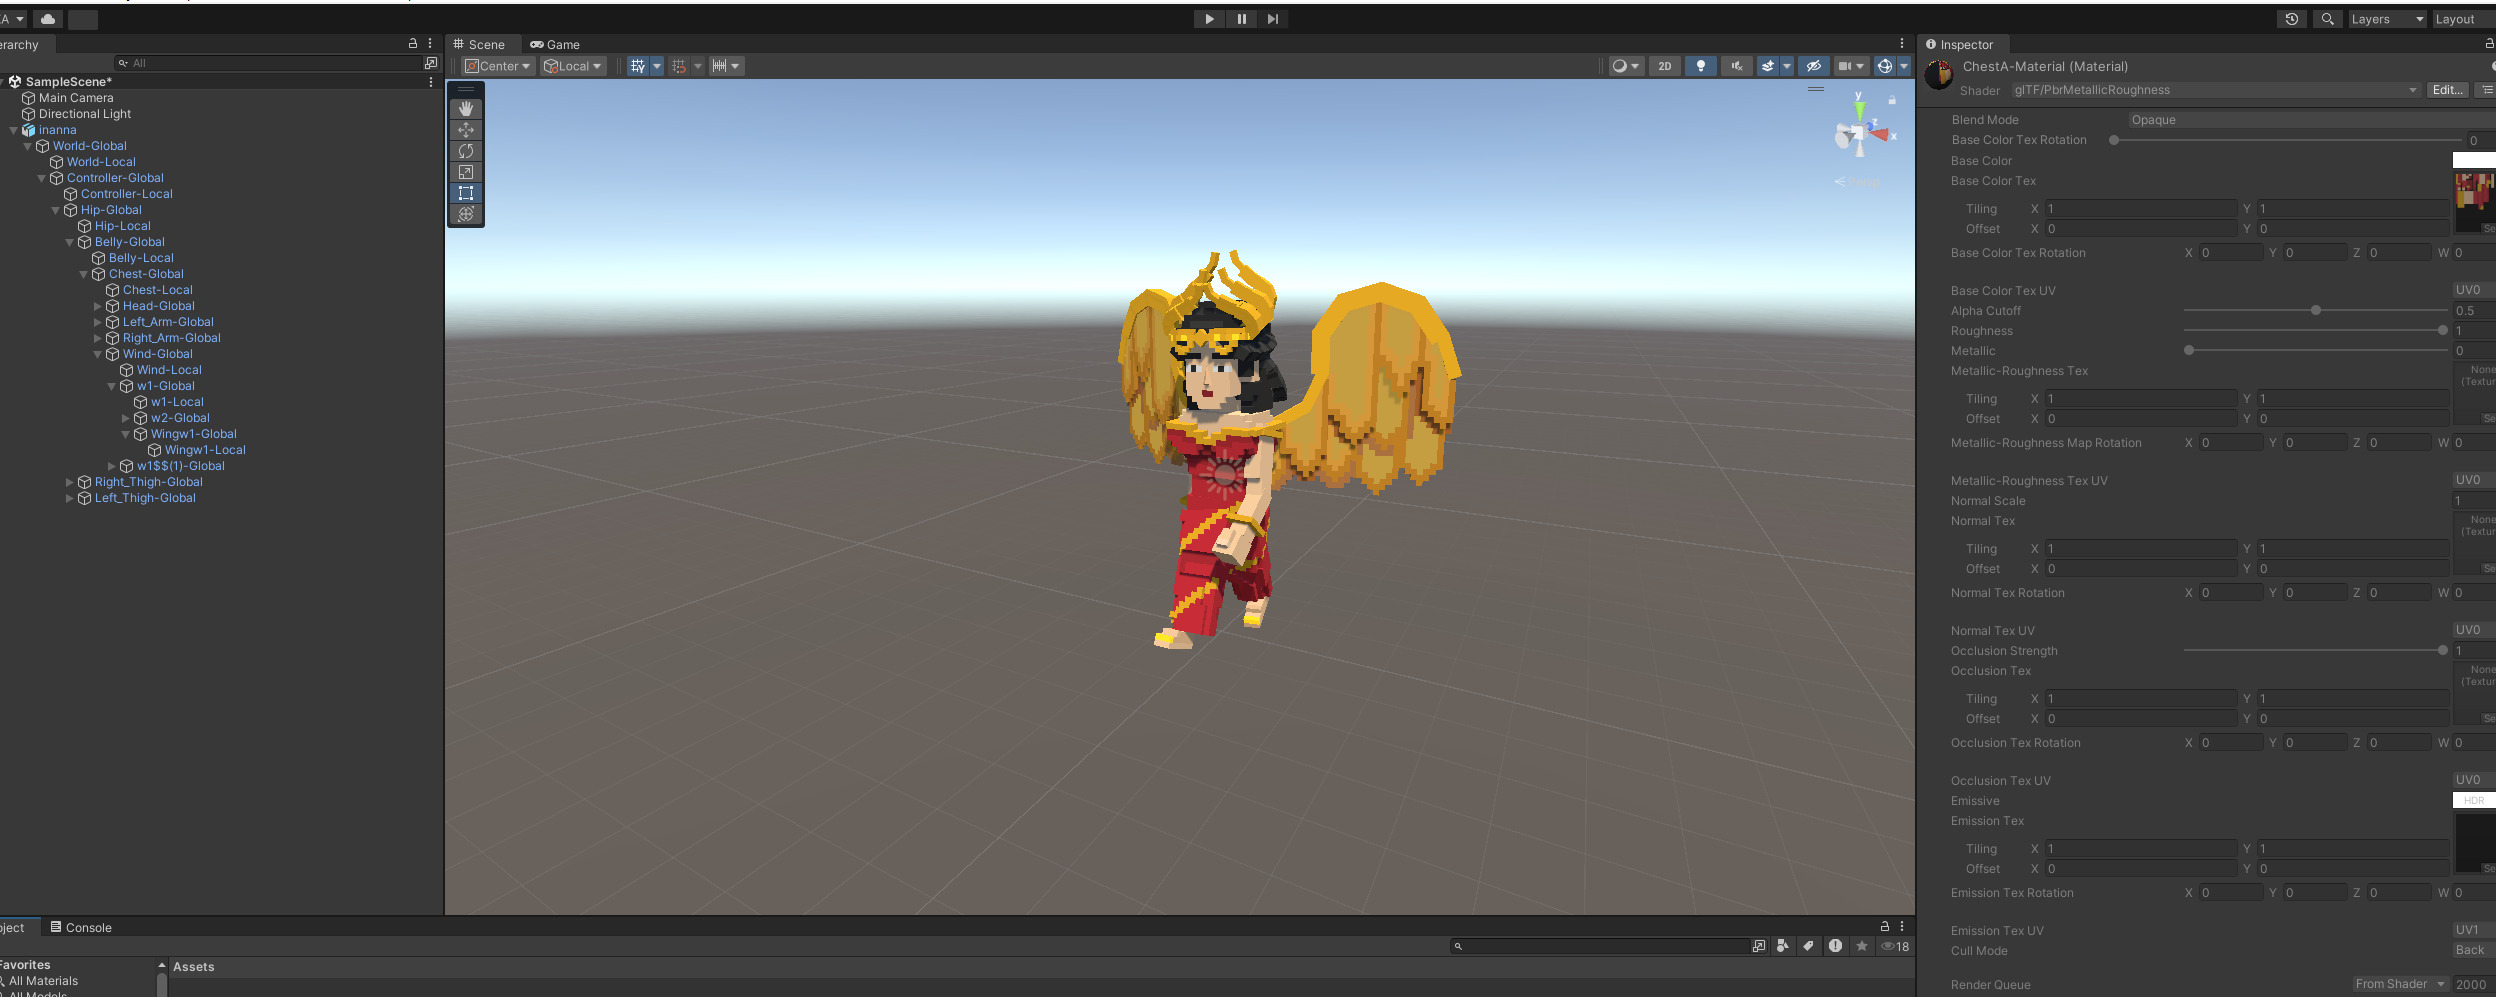This screenshot has height=997, width=2496.
Task: Open Hierarchy panel three-dot menu
Action: click(x=430, y=44)
